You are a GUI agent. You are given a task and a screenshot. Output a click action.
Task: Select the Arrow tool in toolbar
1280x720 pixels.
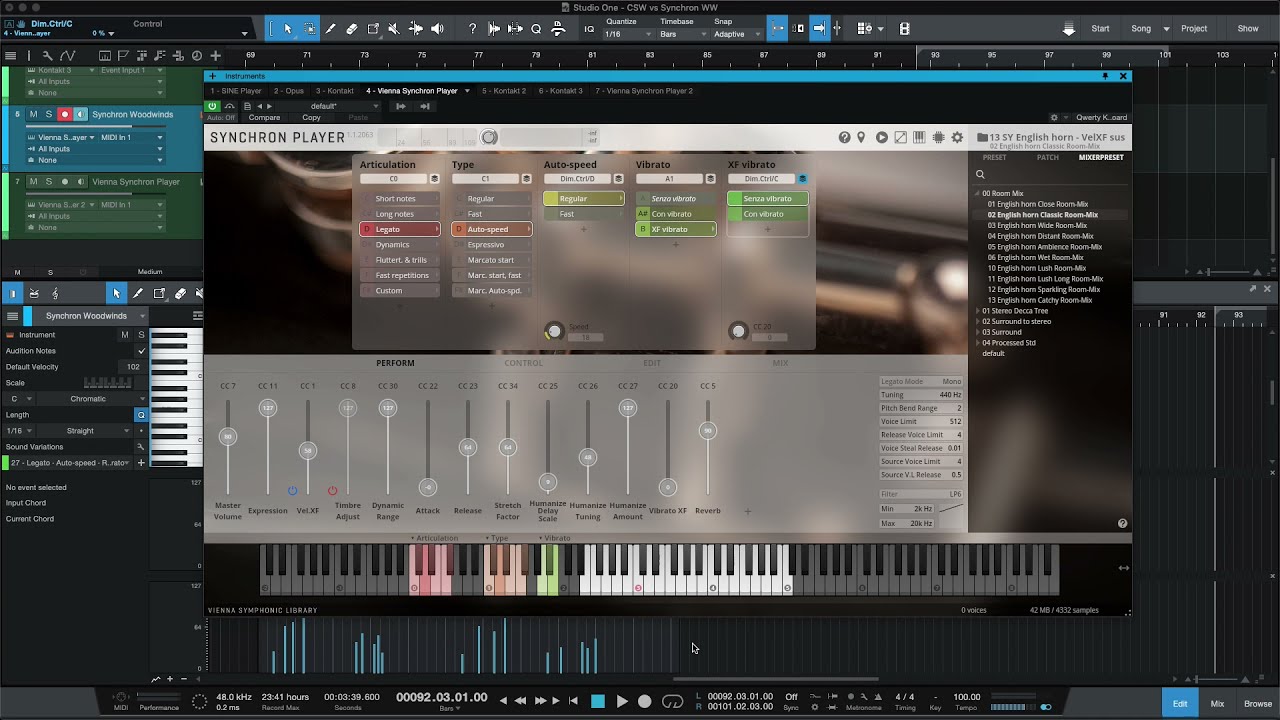pos(288,29)
